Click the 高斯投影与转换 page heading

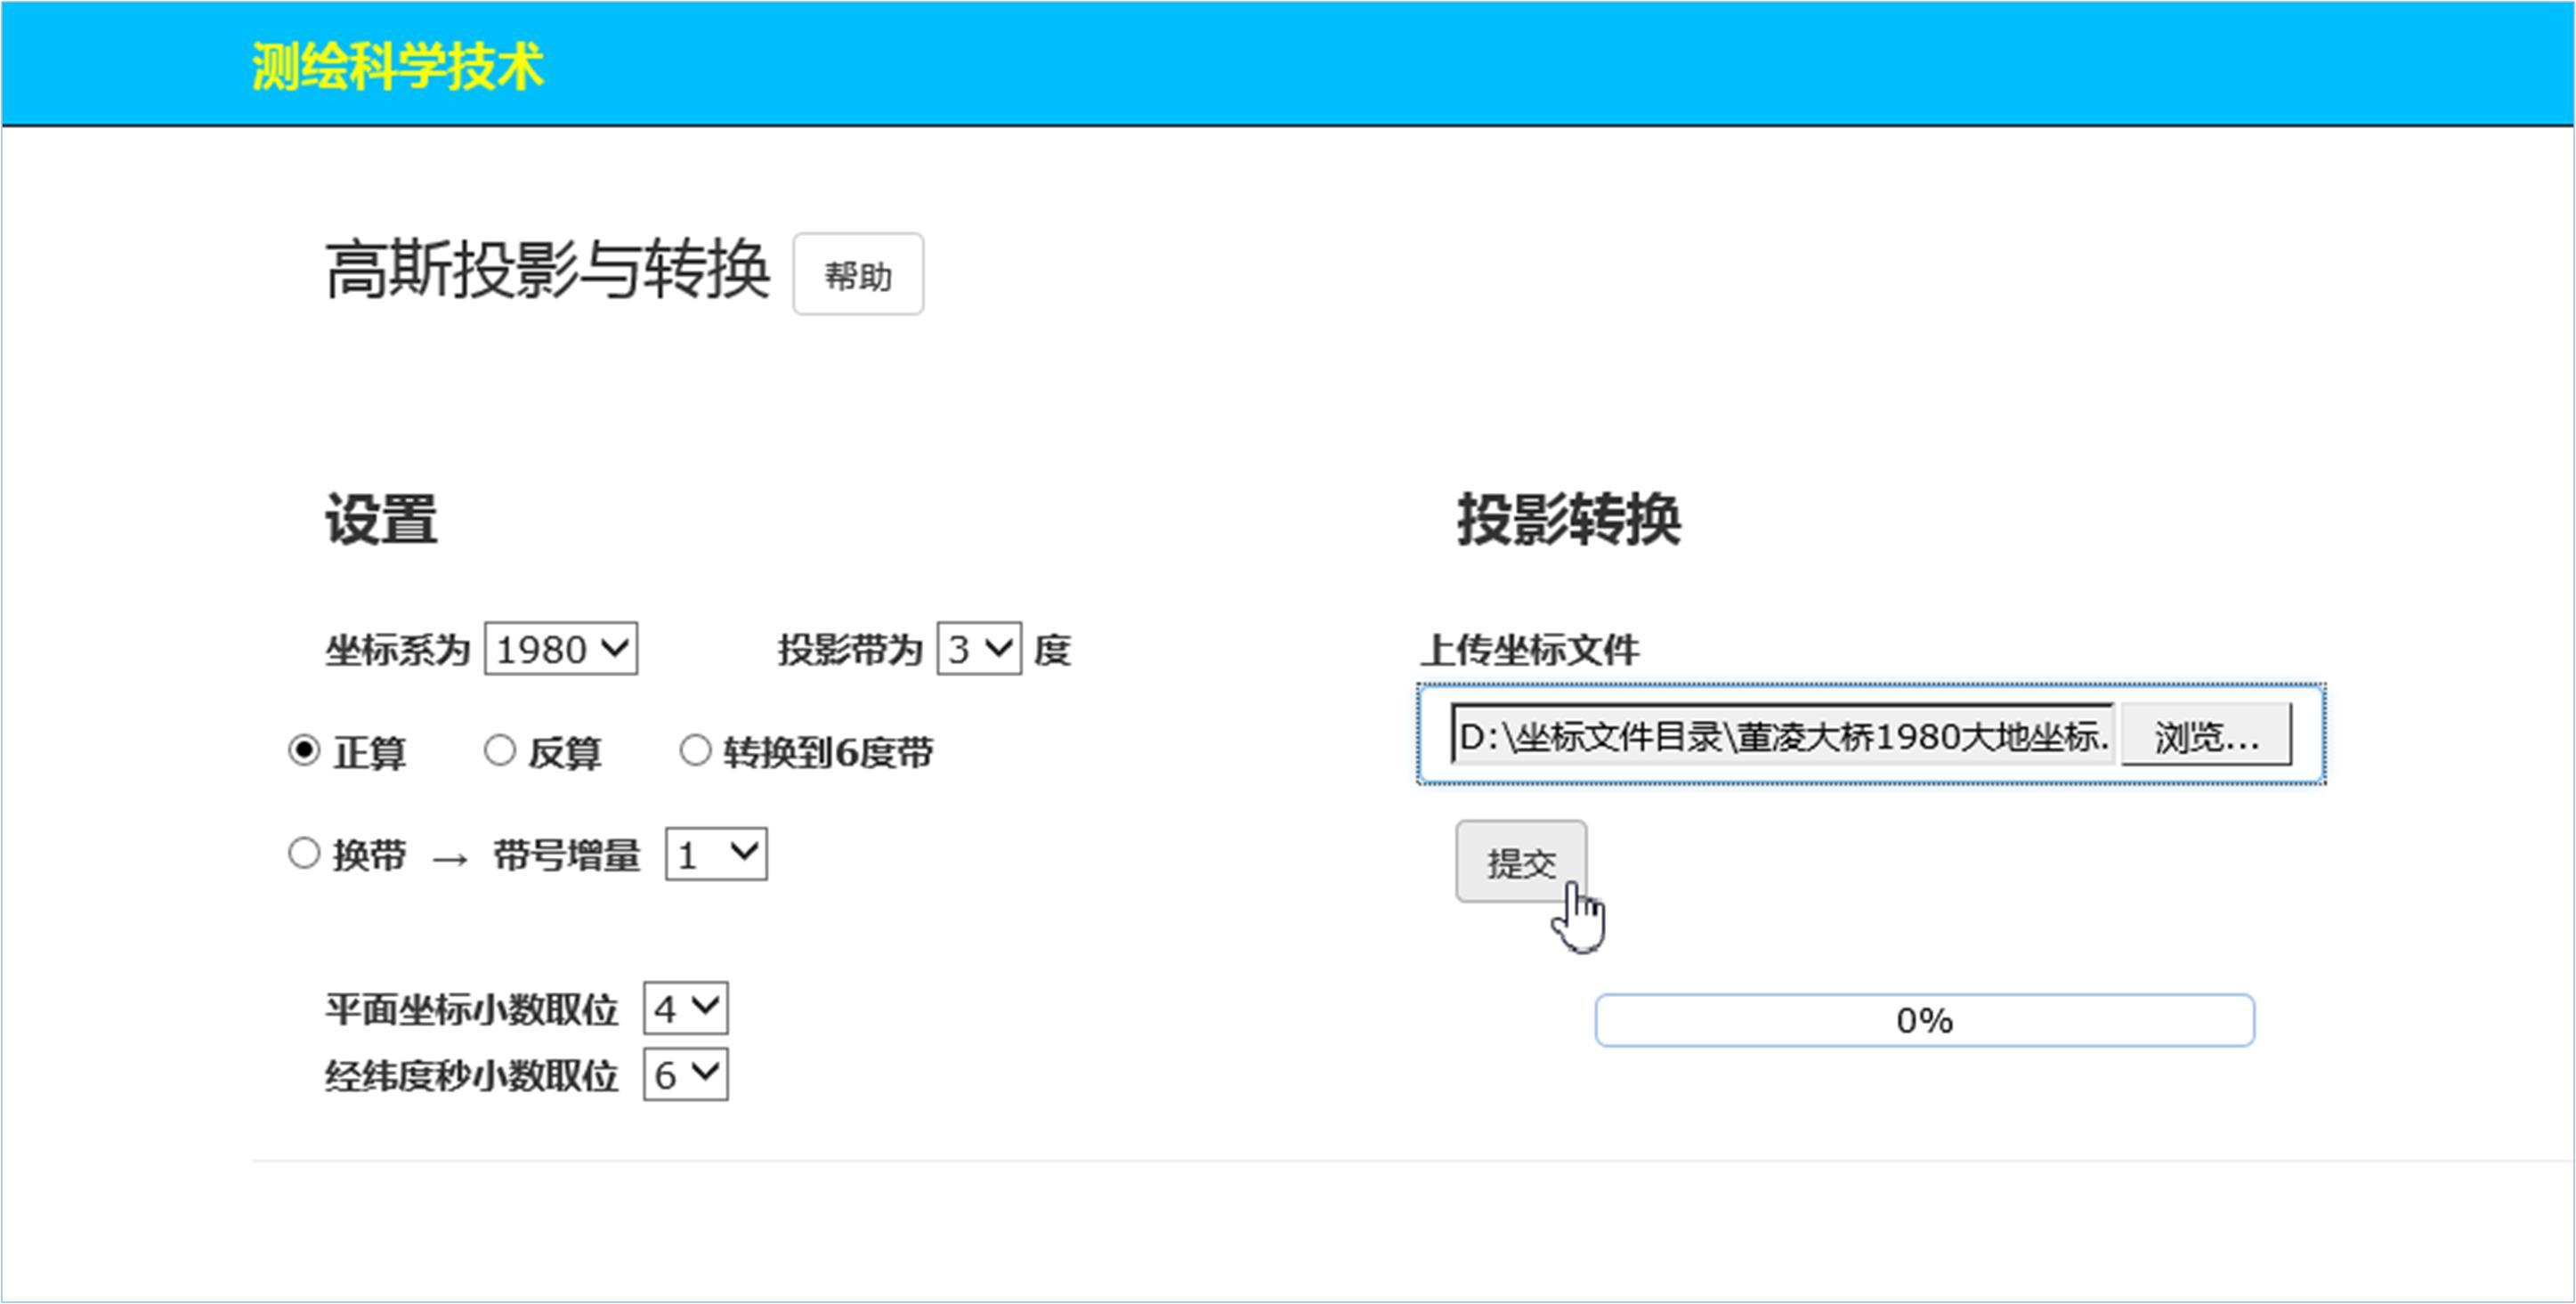click(x=547, y=270)
